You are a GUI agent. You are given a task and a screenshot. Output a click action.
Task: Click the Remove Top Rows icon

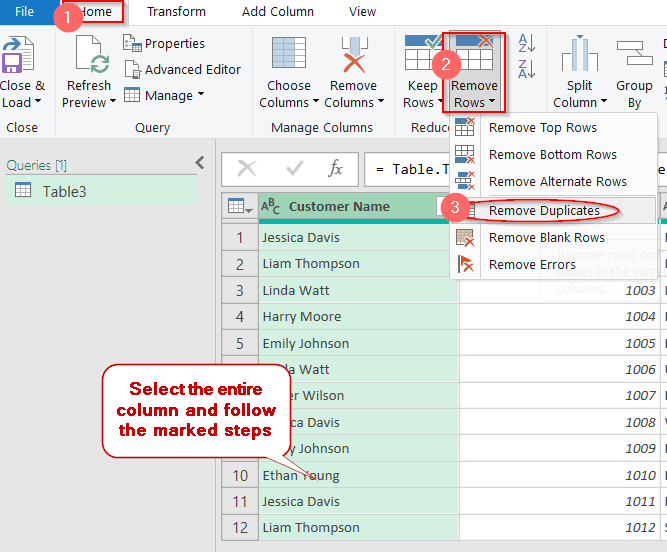click(x=465, y=127)
